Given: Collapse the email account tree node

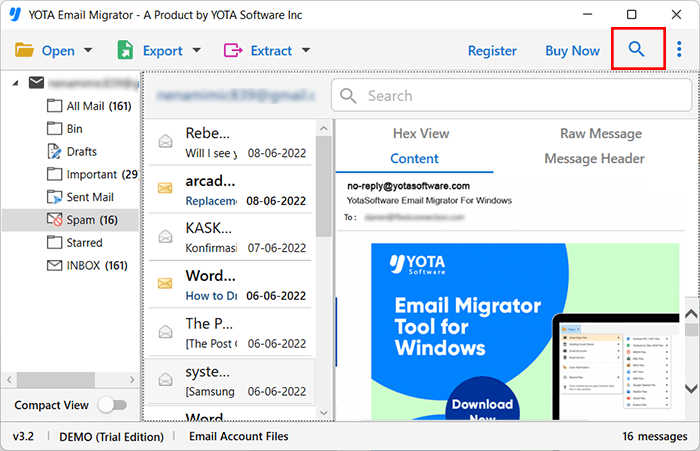Looking at the screenshot, I should pos(14,83).
